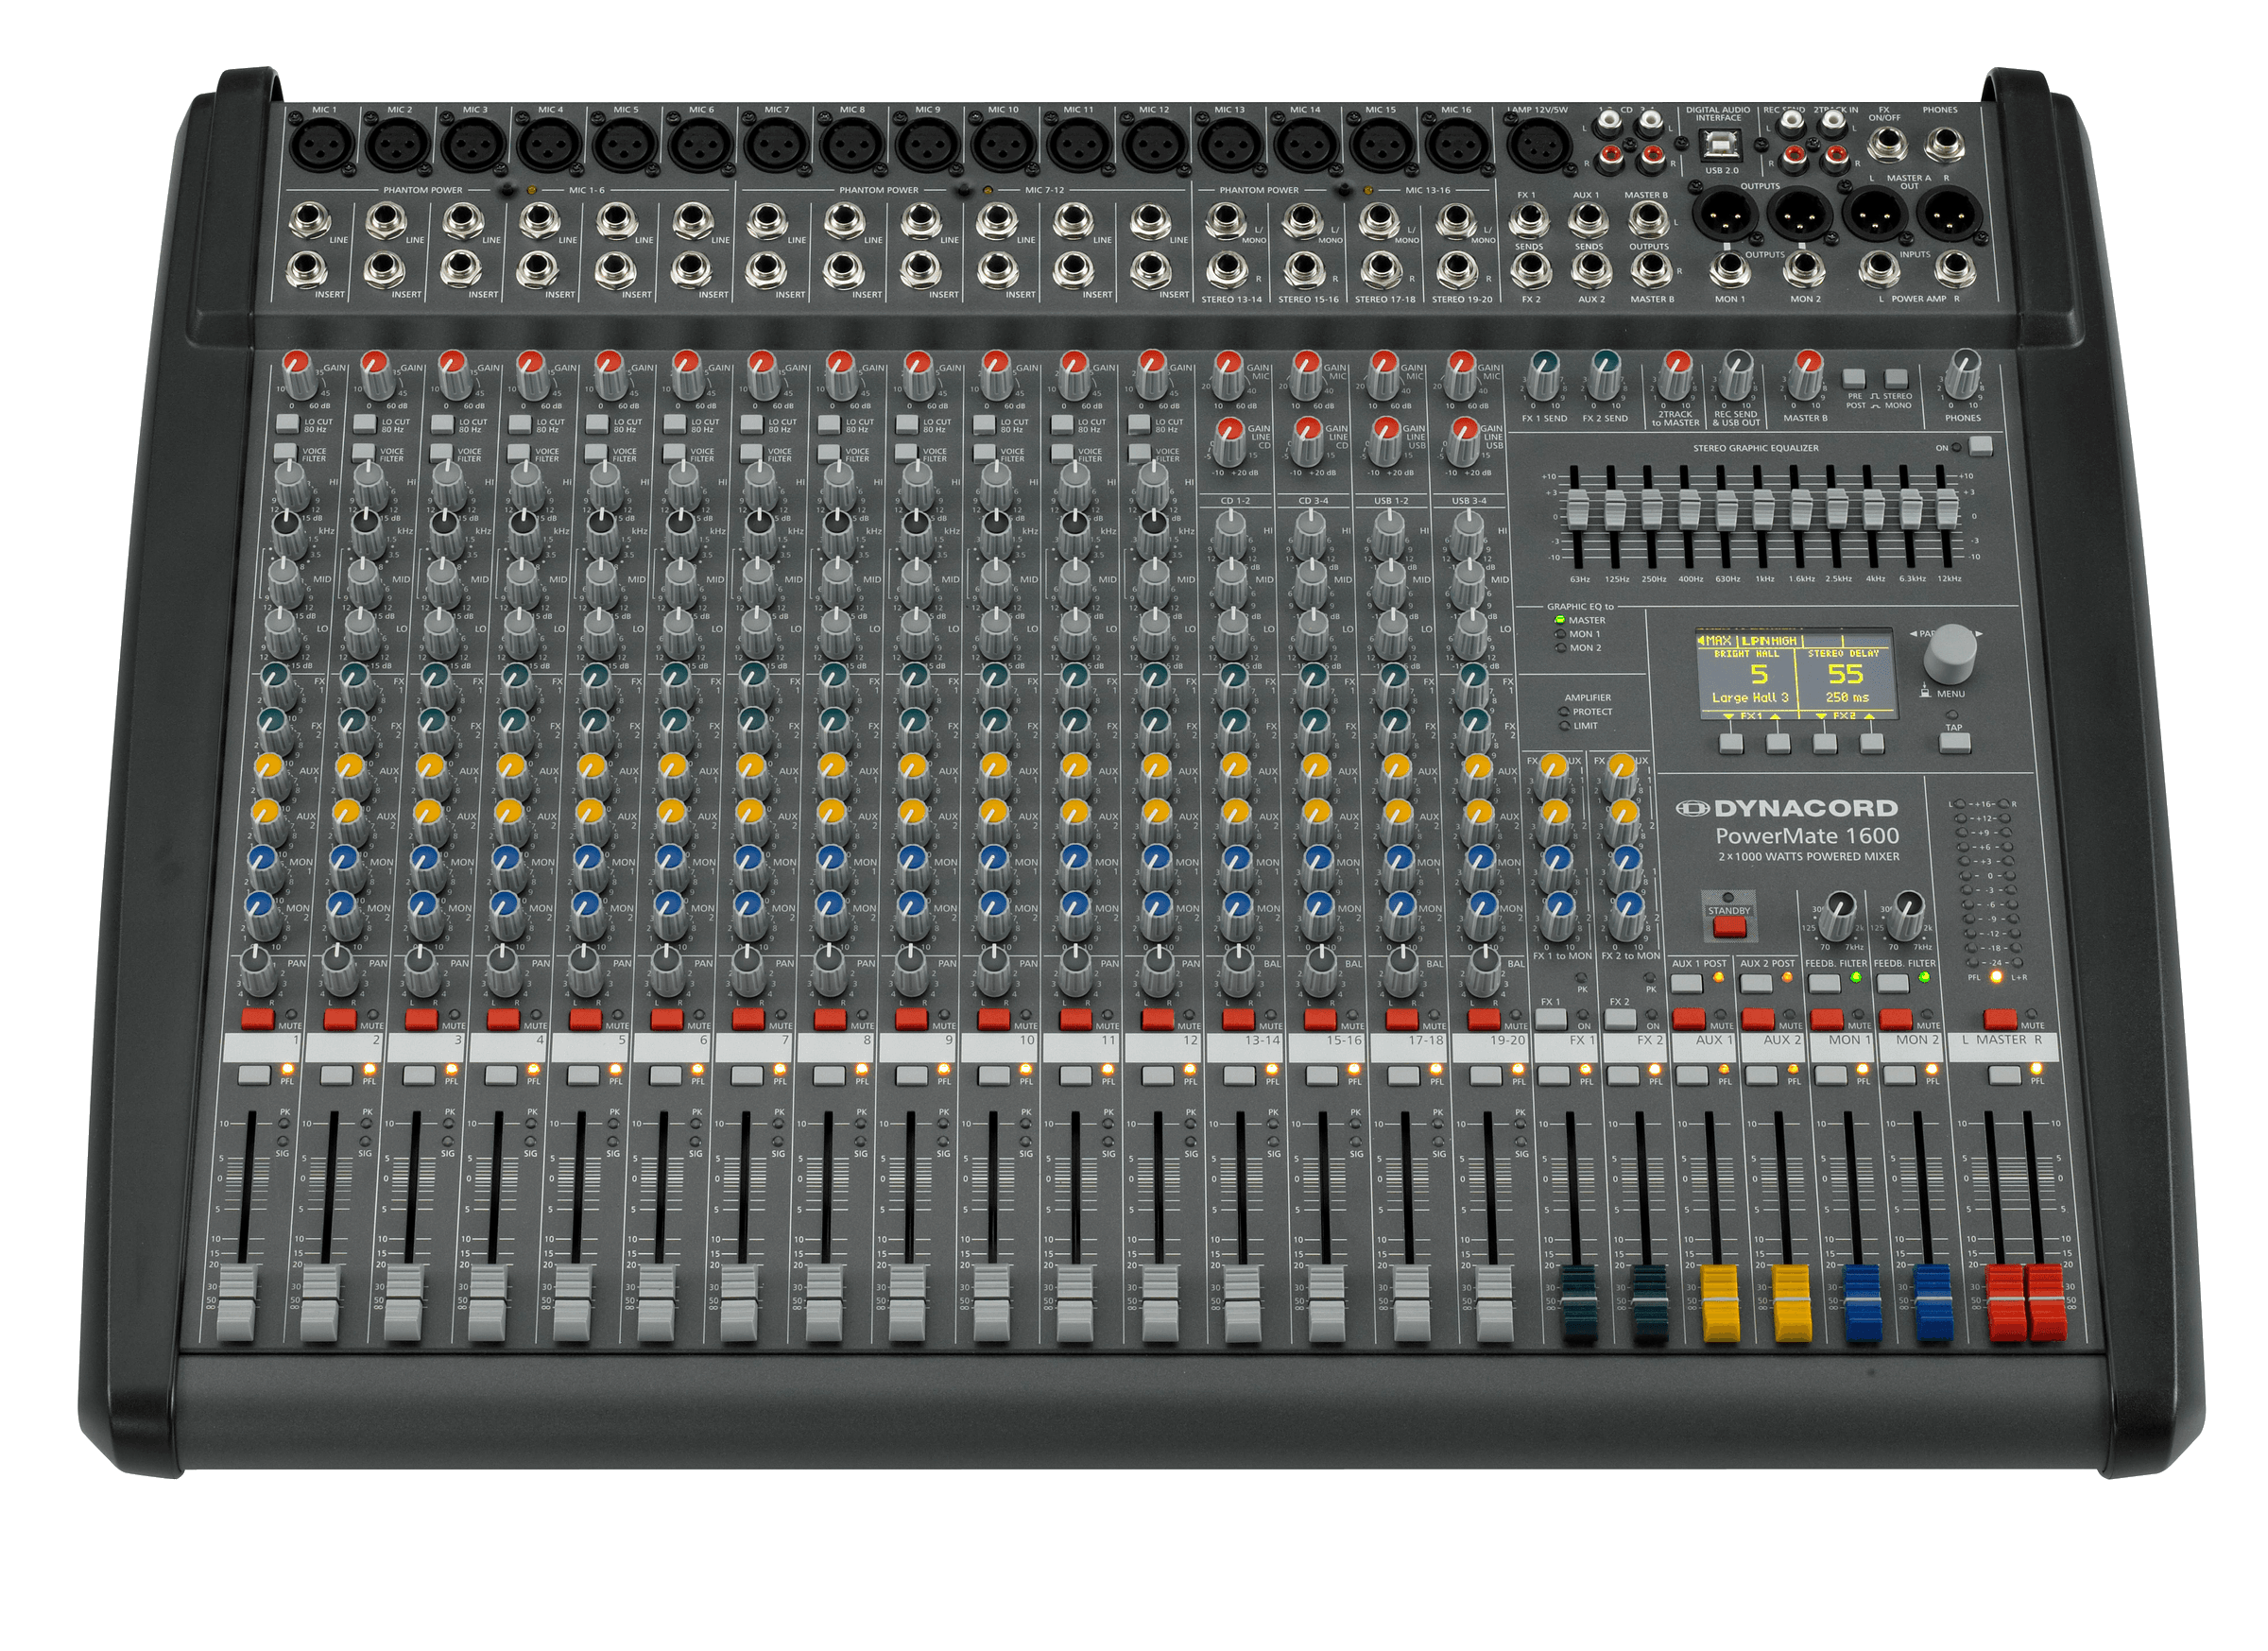2268x1651 pixels.
Task: Click the MIC 1 XLR input socket
Action: [x=323, y=146]
